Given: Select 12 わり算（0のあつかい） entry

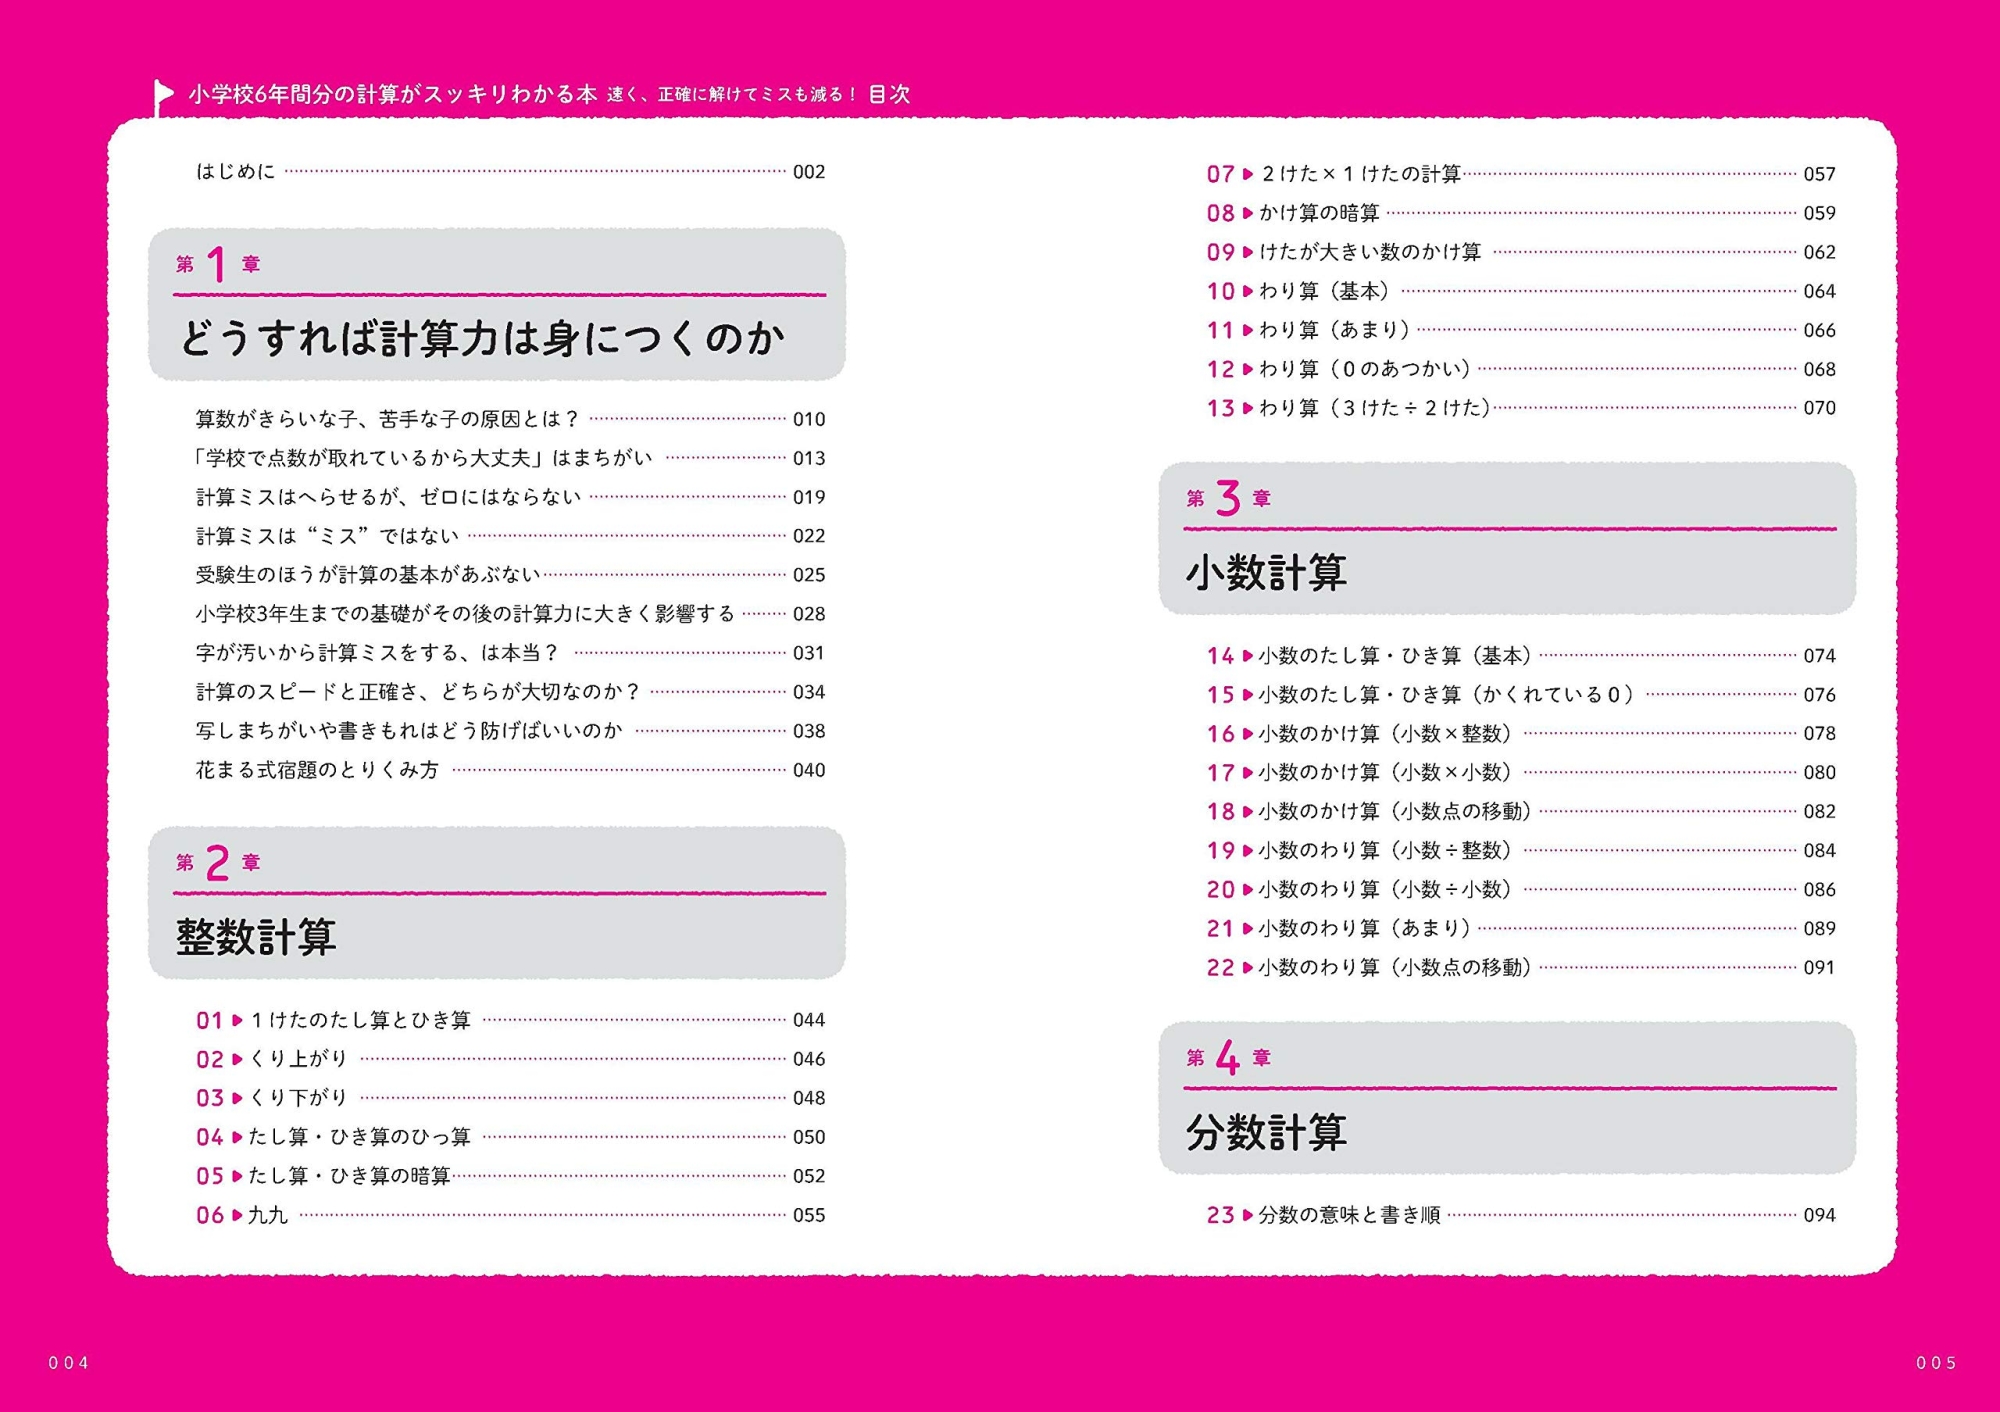Looking at the screenshot, I should [1521, 369].
